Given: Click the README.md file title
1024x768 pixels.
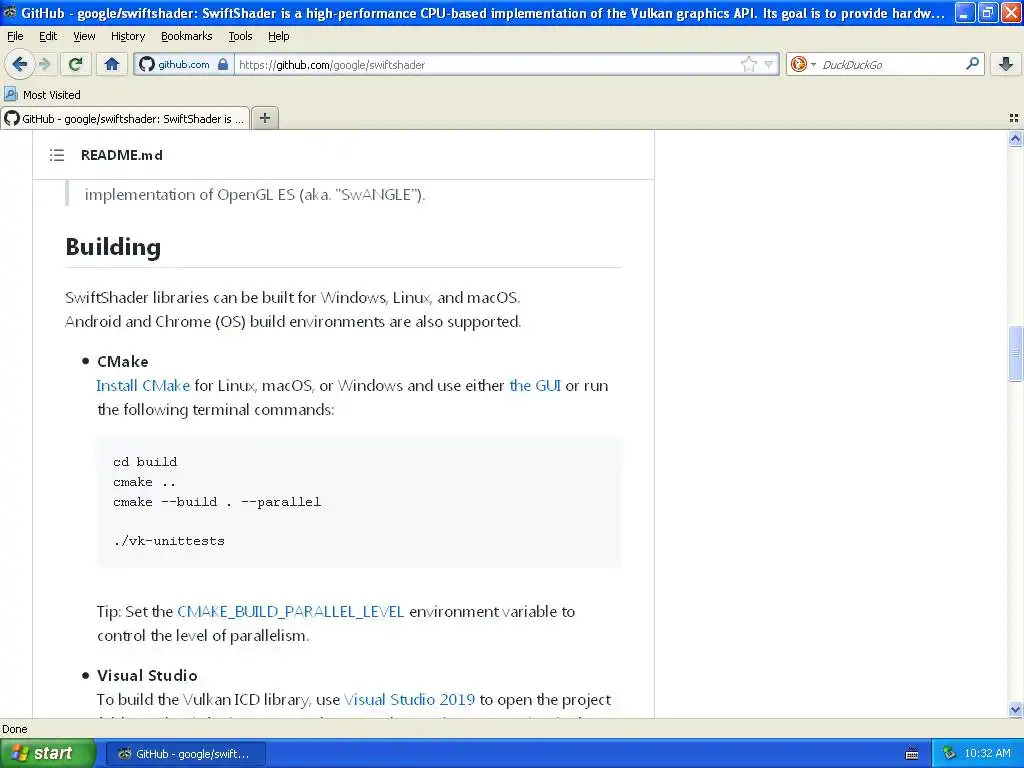Looking at the screenshot, I should point(121,155).
